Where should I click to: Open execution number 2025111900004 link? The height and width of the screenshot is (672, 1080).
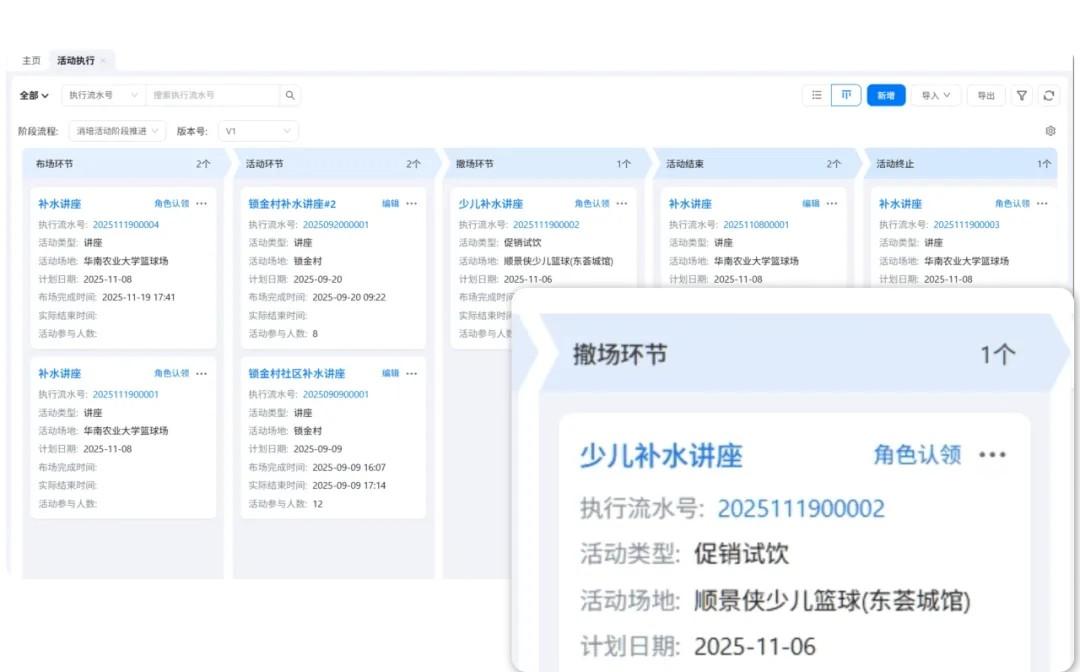coord(126,224)
